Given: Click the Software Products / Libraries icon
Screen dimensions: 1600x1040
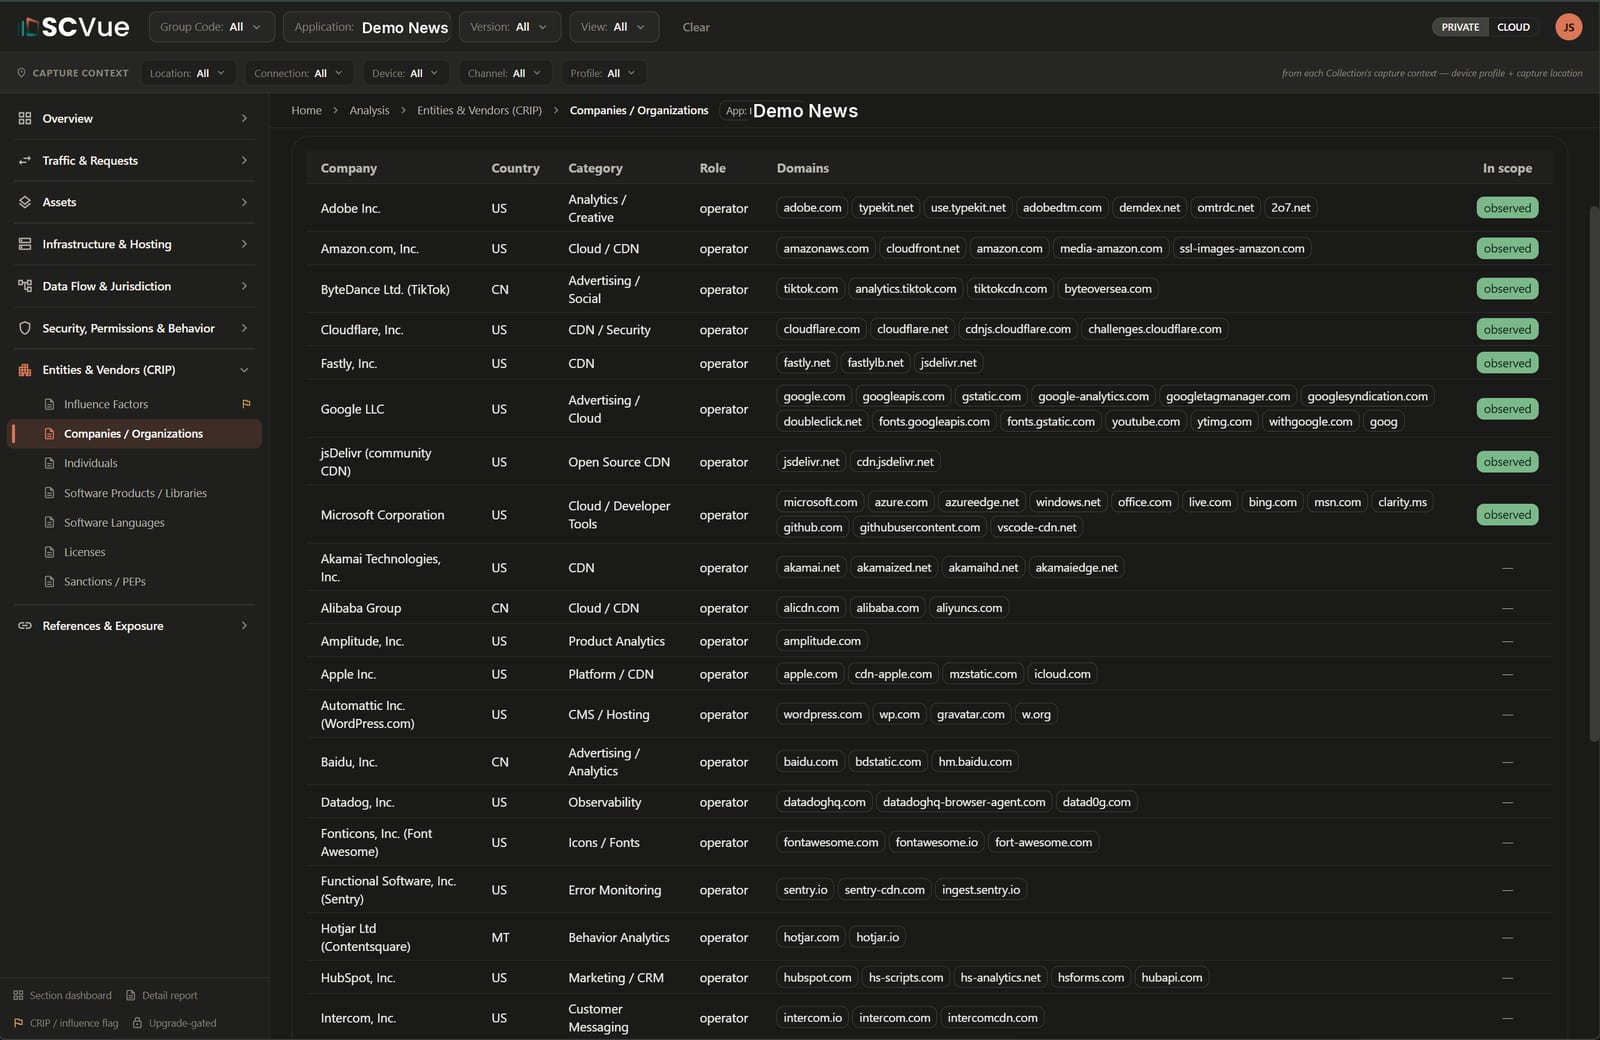Looking at the screenshot, I should tap(49, 493).
